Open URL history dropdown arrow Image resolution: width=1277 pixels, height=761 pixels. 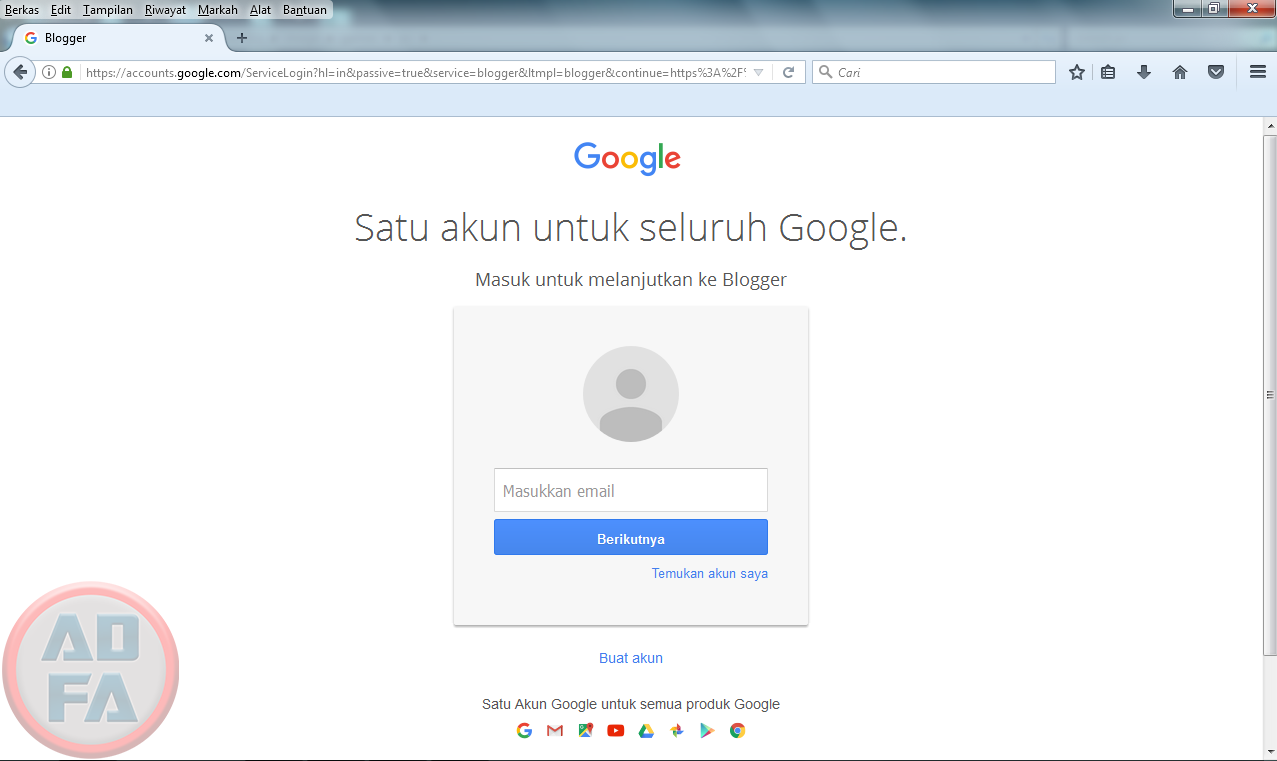pyautogui.click(x=758, y=72)
